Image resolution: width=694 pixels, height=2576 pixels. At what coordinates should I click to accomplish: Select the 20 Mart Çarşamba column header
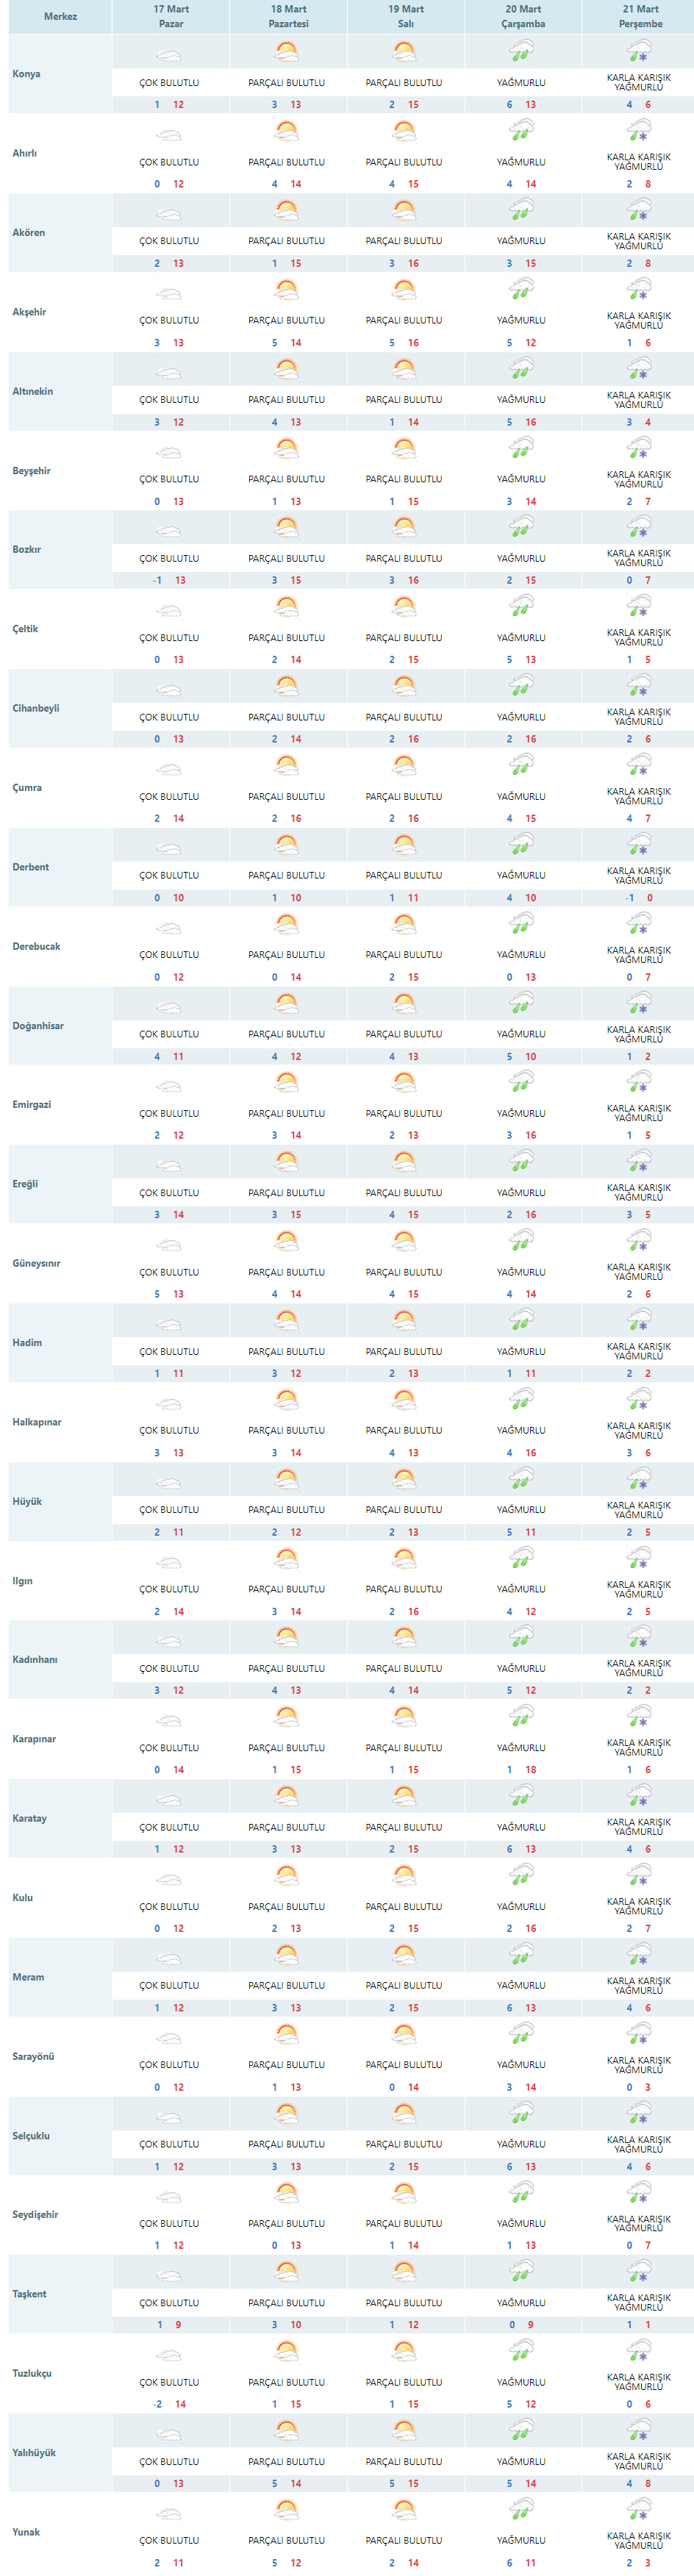(523, 16)
